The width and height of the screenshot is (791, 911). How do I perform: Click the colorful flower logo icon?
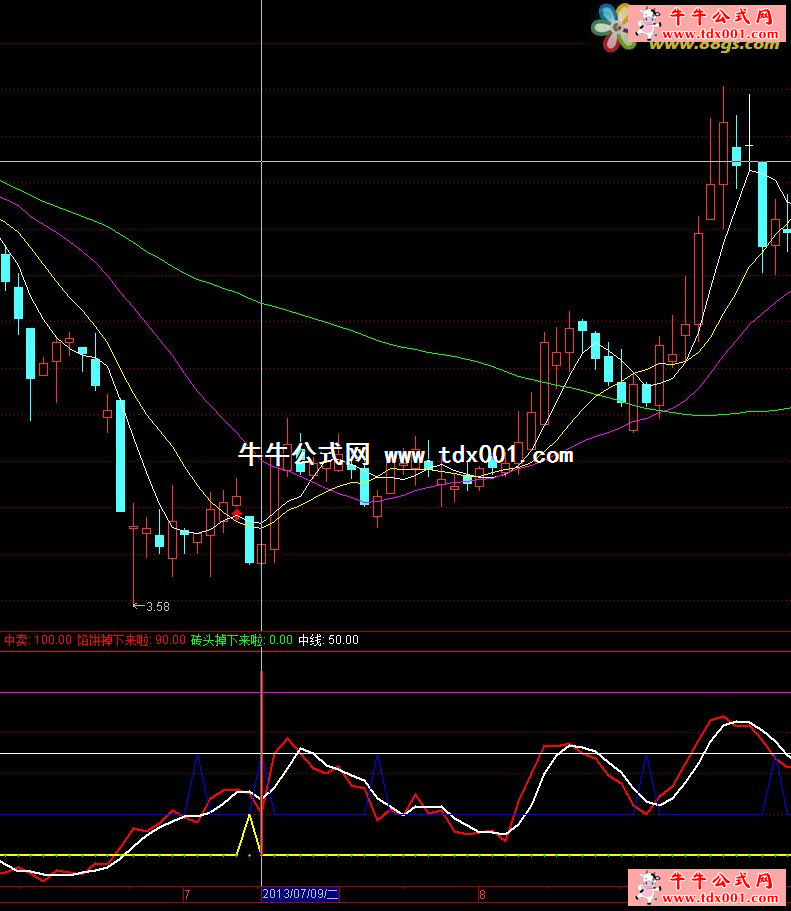coord(614,27)
